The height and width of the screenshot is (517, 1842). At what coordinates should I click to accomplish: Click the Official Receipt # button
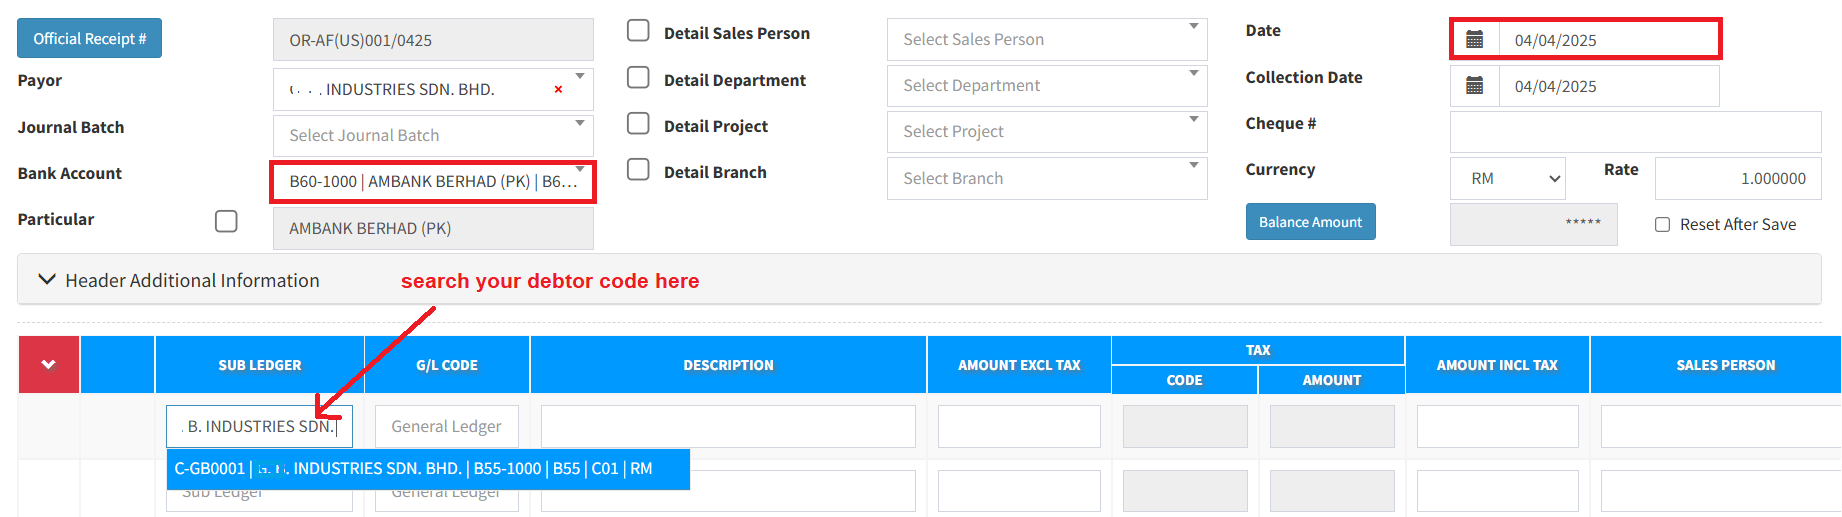point(89,39)
